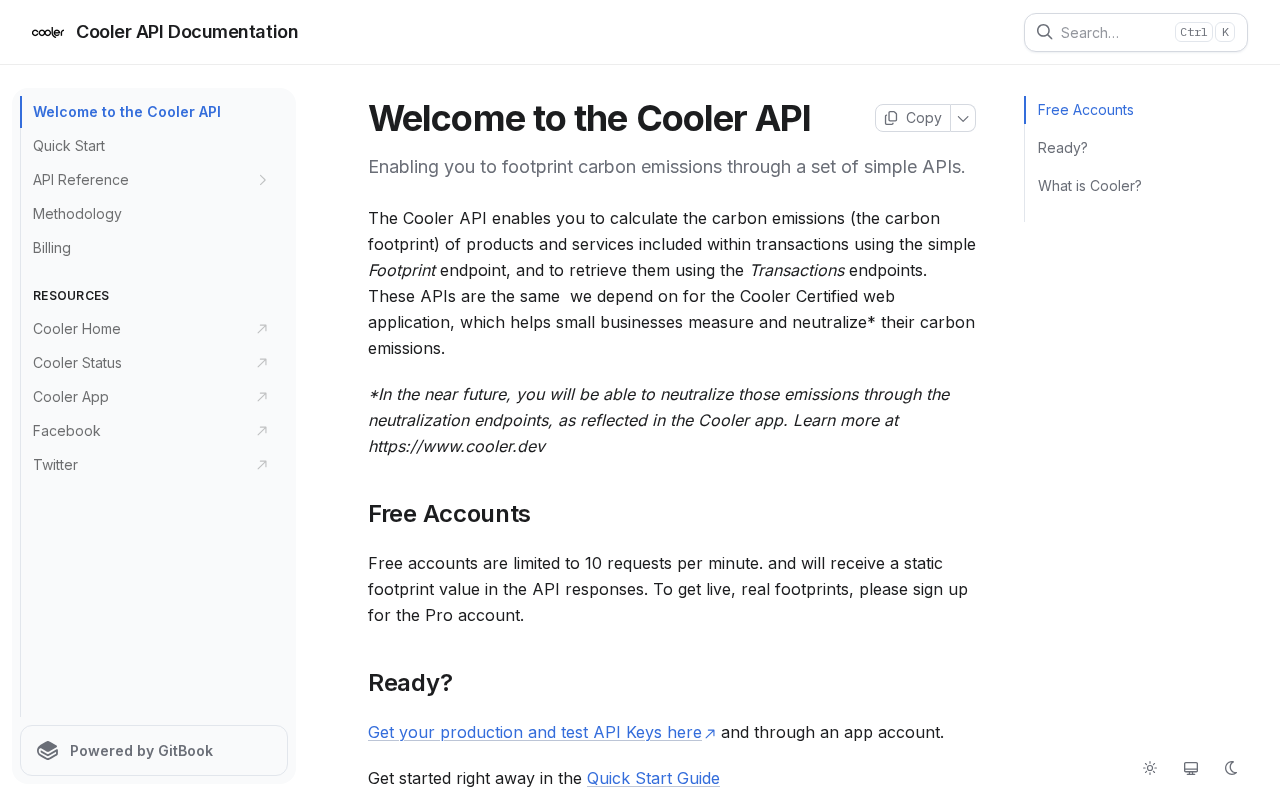Jump to What is Cooler? section

click(1089, 186)
